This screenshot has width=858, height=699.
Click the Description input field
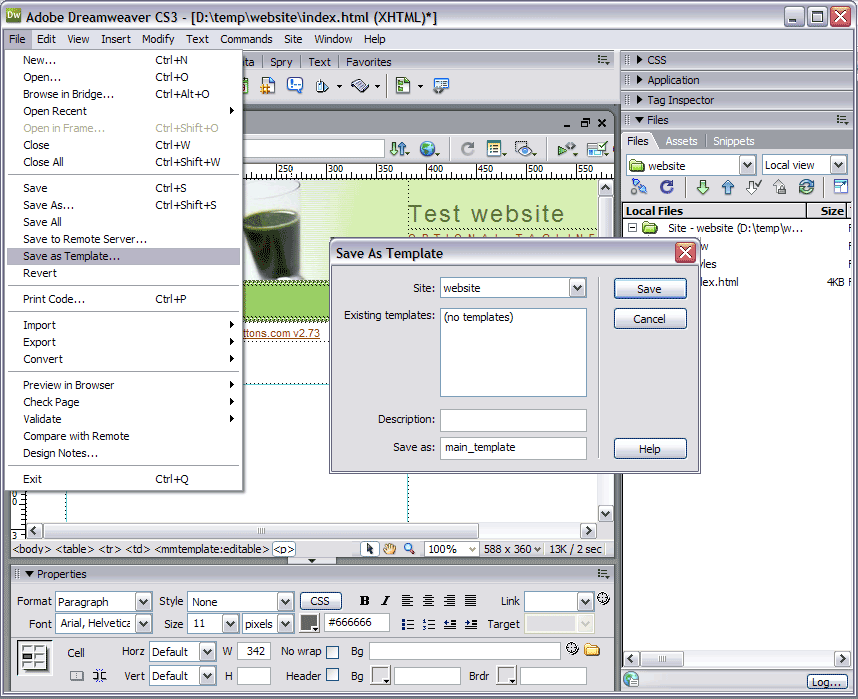pyautogui.click(x=513, y=420)
